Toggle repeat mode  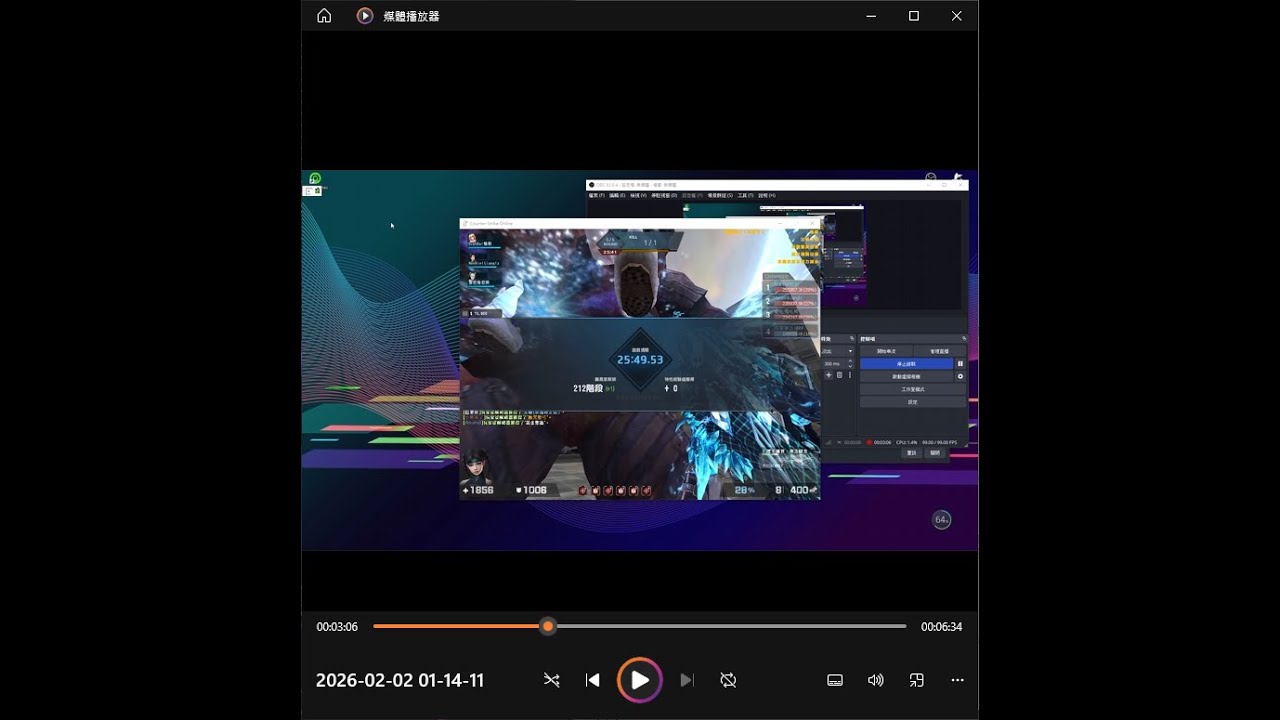(x=728, y=680)
